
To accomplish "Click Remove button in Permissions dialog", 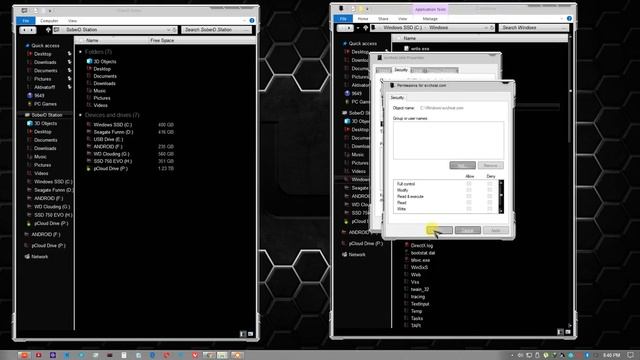I will tap(491, 165).
